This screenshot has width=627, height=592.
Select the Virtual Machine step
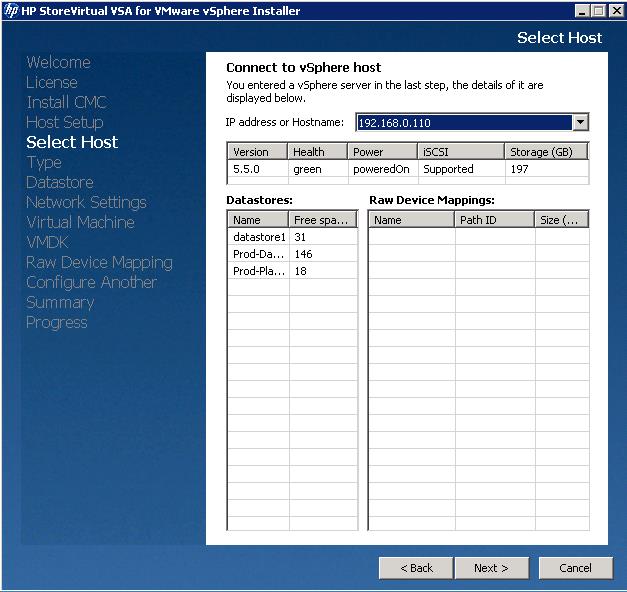pos(80,222)
